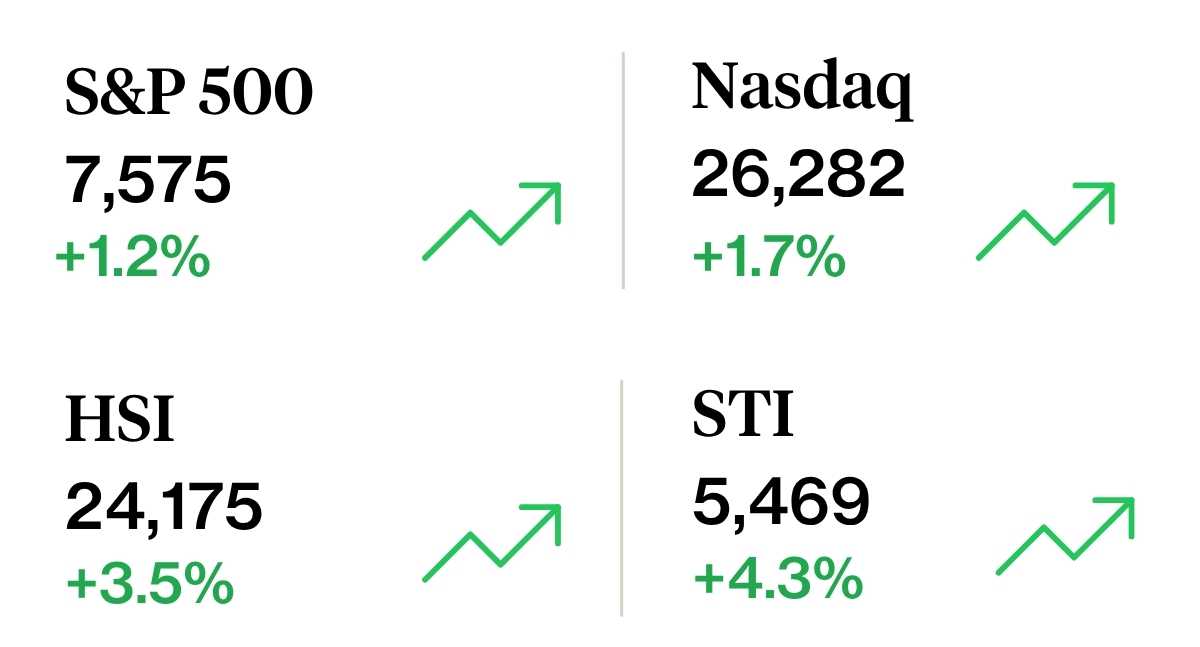Click the +1.2% change figure
1200x647 pixels.
coord(133,258)
